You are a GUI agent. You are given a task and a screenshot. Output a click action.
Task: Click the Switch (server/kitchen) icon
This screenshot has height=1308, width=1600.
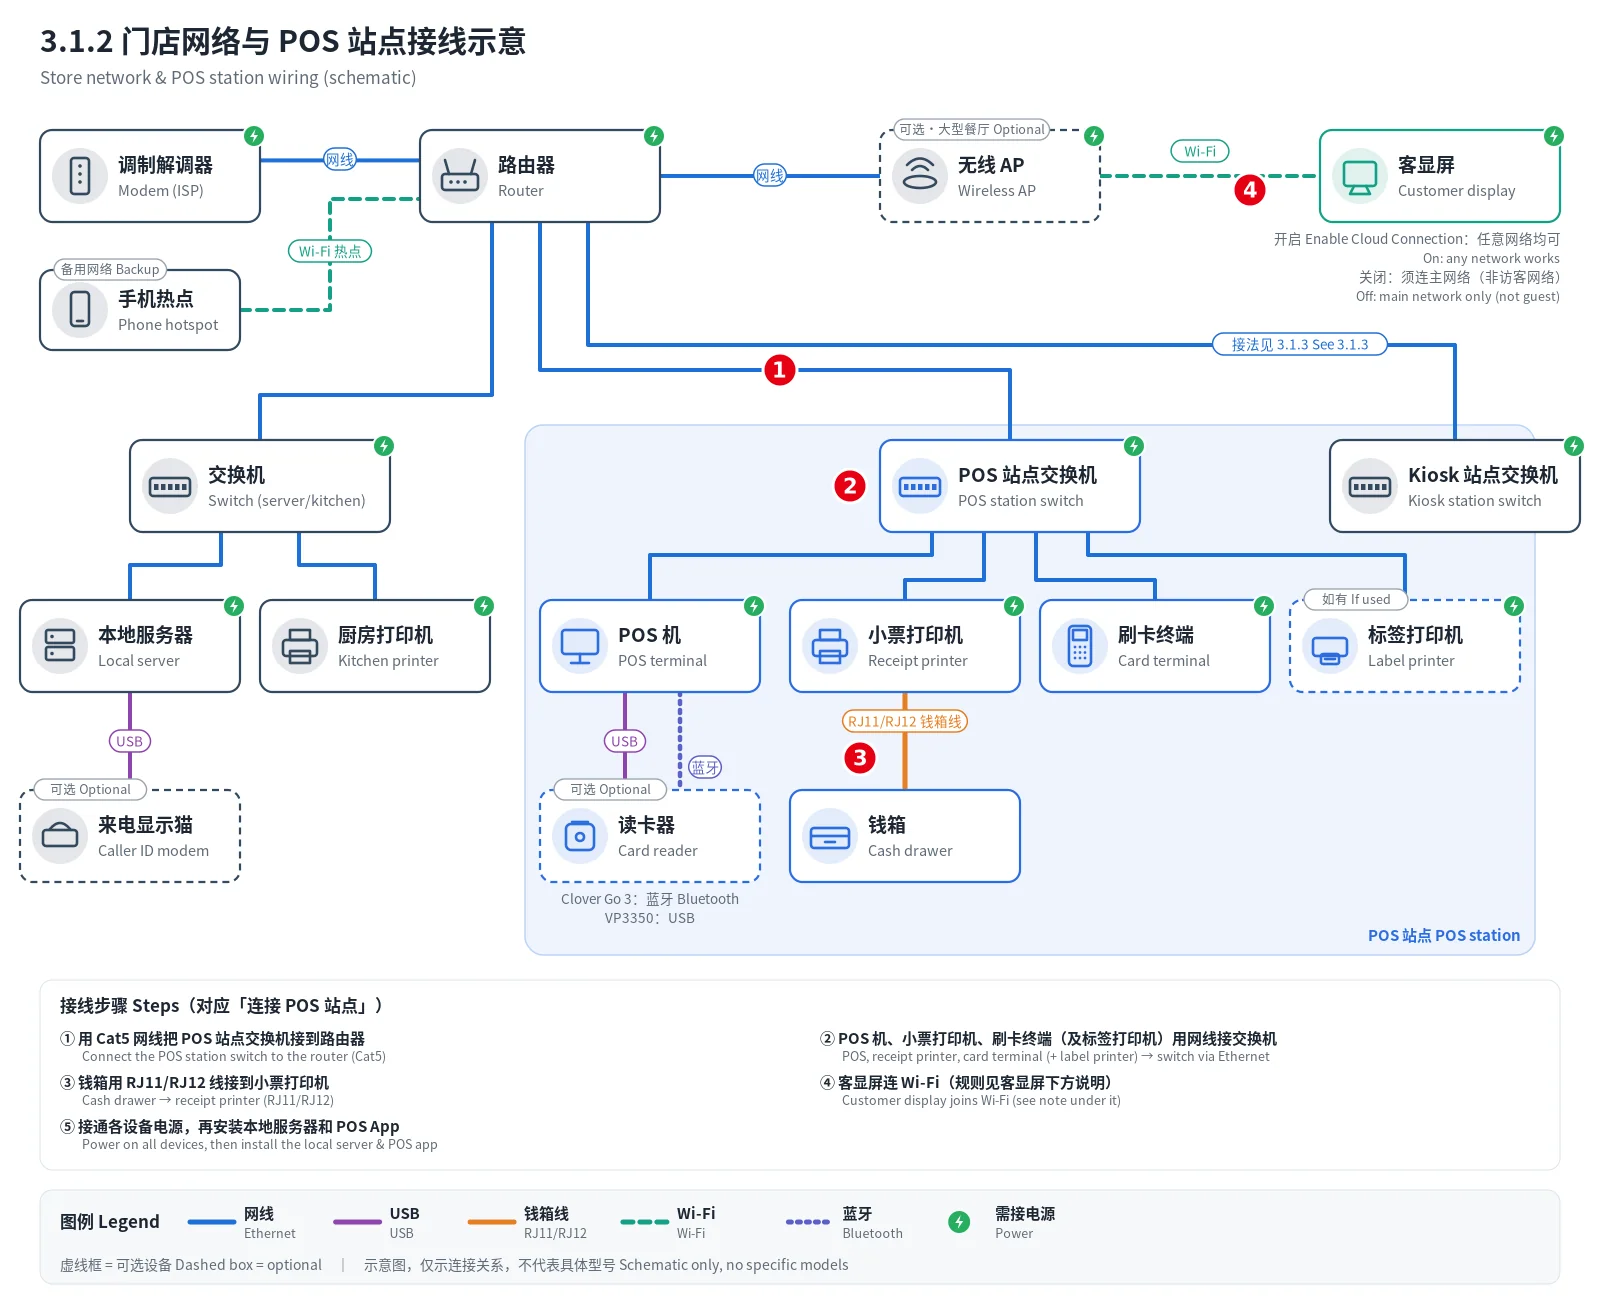170,486
